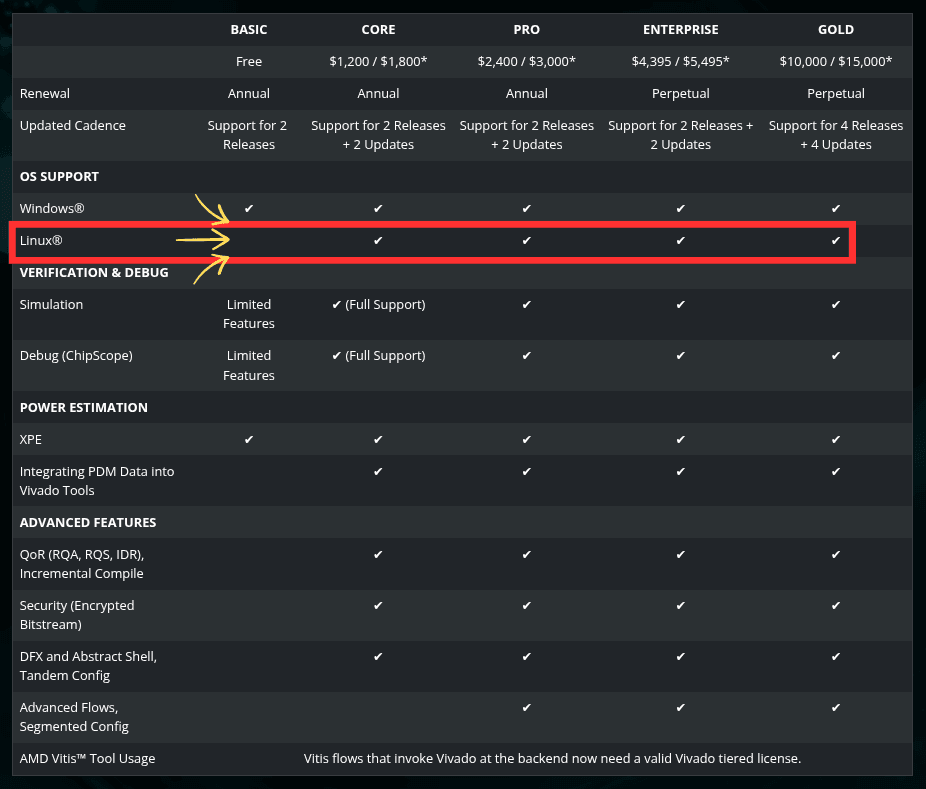Click '(Full Support)' in the Debug row
This screenshot has height=789, width=926.
[385, 356]
